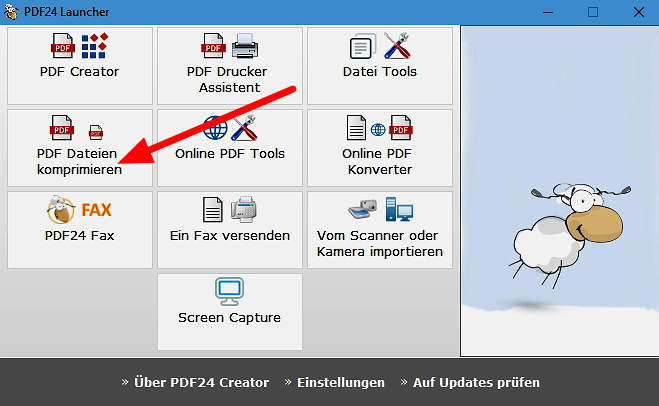The width and height of the screenshot is (659, 406).
Task: Click the blue grid squares icon in PDF Creator
Action: 95,46
